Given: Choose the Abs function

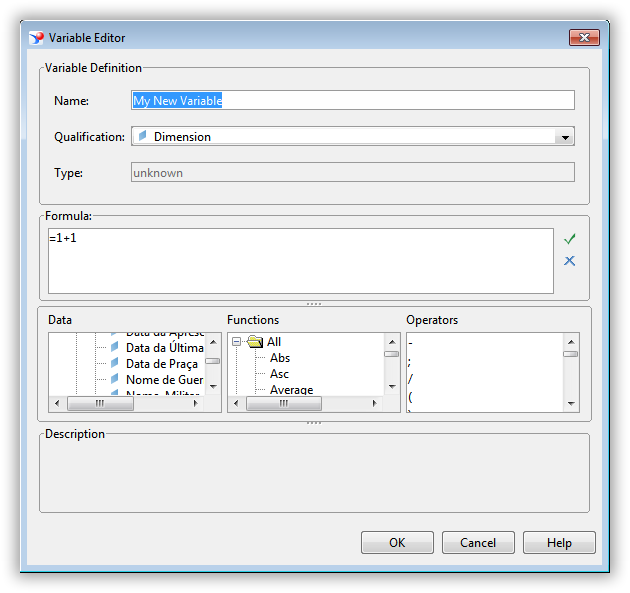Looking at the screenshot, I should pos(280,358).
